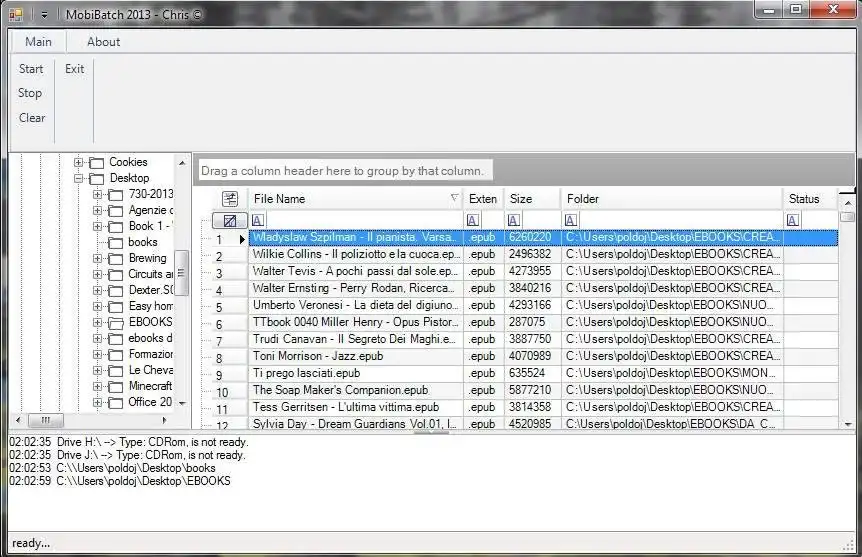Viewport: 862px width, 557px height.
Task: Sort by the Size column header
Action: pos(533,199)
